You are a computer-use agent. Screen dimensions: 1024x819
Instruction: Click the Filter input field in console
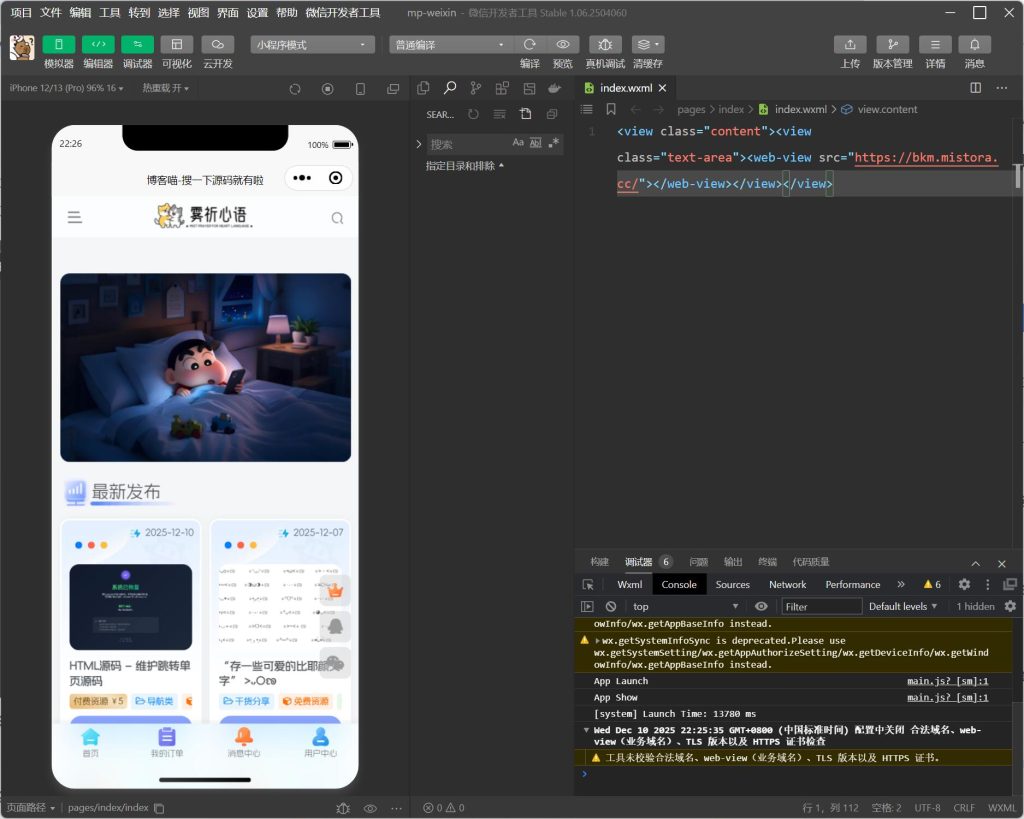click(821, 605)
